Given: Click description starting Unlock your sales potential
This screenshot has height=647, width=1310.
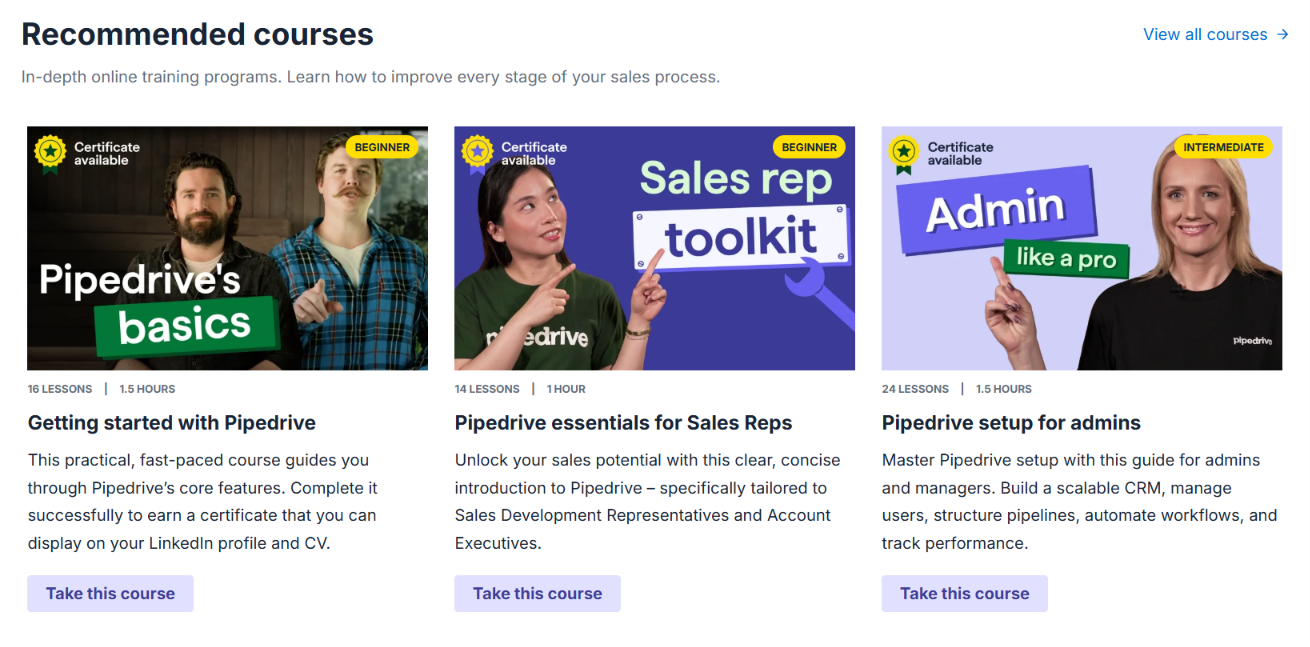Looking at the screenshot, I should 648,502.
